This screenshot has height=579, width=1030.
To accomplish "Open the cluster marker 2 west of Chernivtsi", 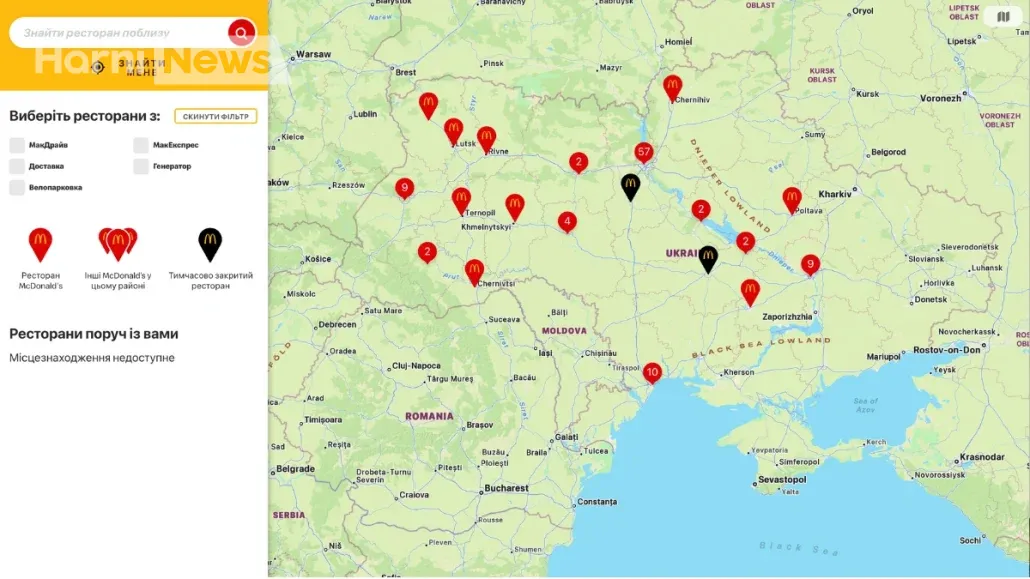I will tap(427, 252).
